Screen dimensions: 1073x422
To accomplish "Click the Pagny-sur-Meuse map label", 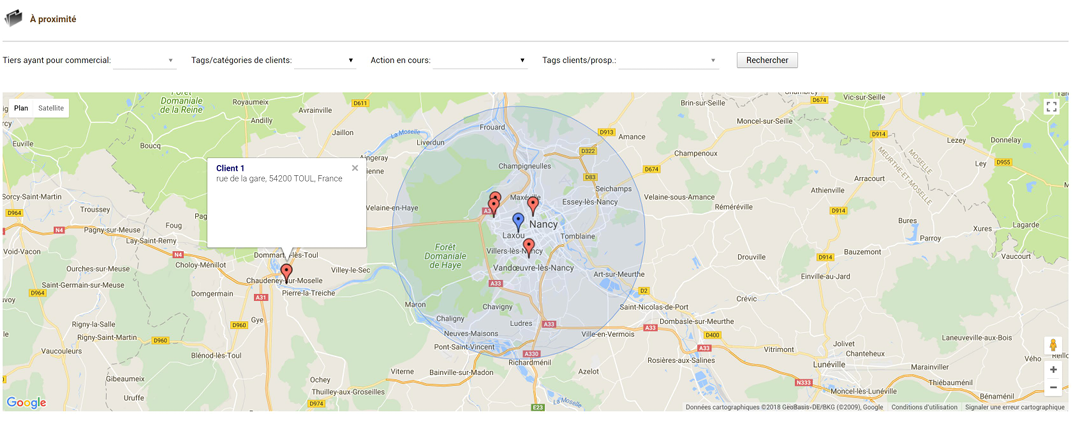I will 112,230.
